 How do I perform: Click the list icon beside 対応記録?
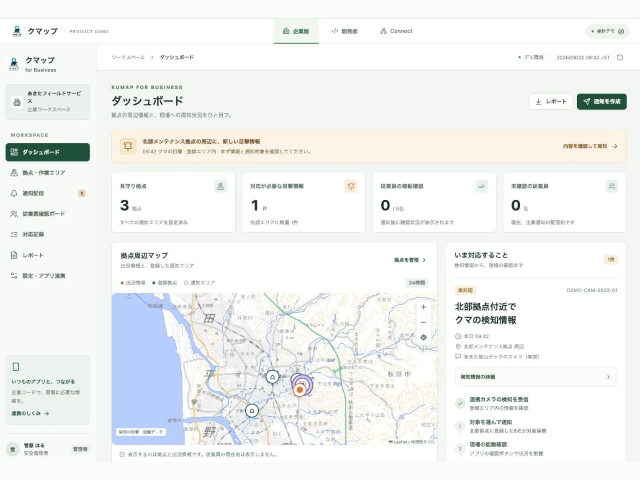point(14,235)
